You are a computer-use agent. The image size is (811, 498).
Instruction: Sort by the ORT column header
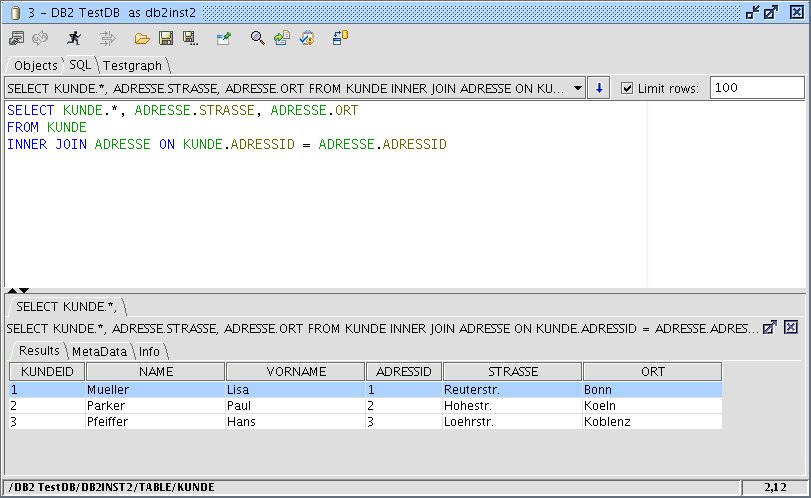click(653, 371)
